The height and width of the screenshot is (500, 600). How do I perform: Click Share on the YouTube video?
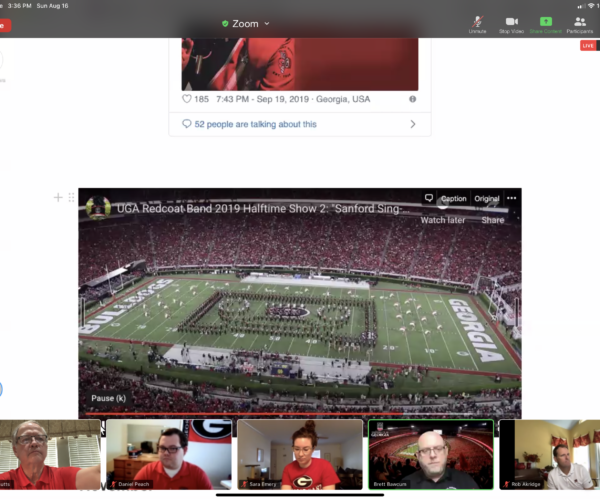tap(492, 220)
